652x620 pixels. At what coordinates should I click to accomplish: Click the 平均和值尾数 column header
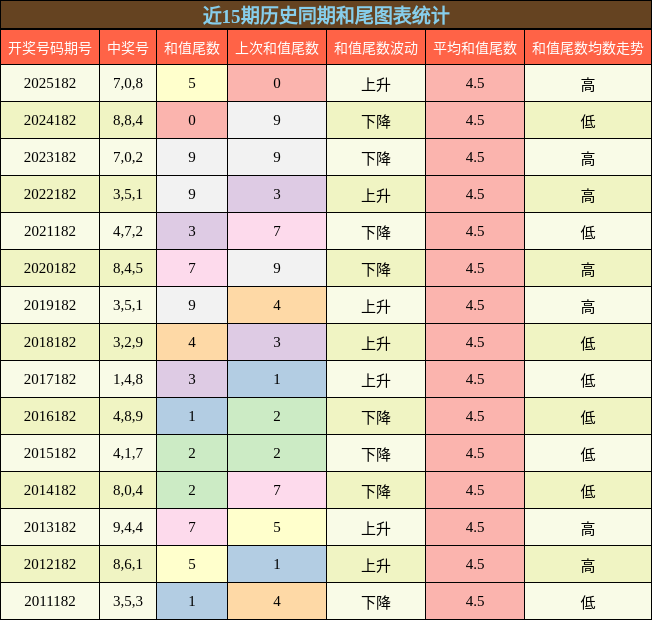coord(475,47)
